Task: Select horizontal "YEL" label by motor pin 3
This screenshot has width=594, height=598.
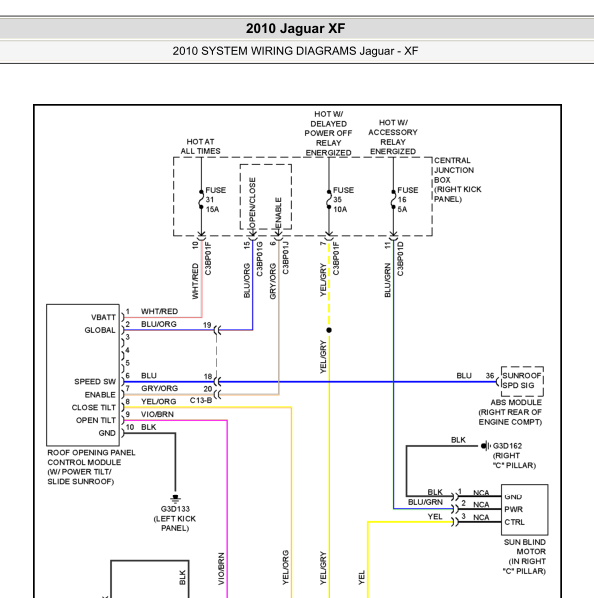Action: [435, 516]
